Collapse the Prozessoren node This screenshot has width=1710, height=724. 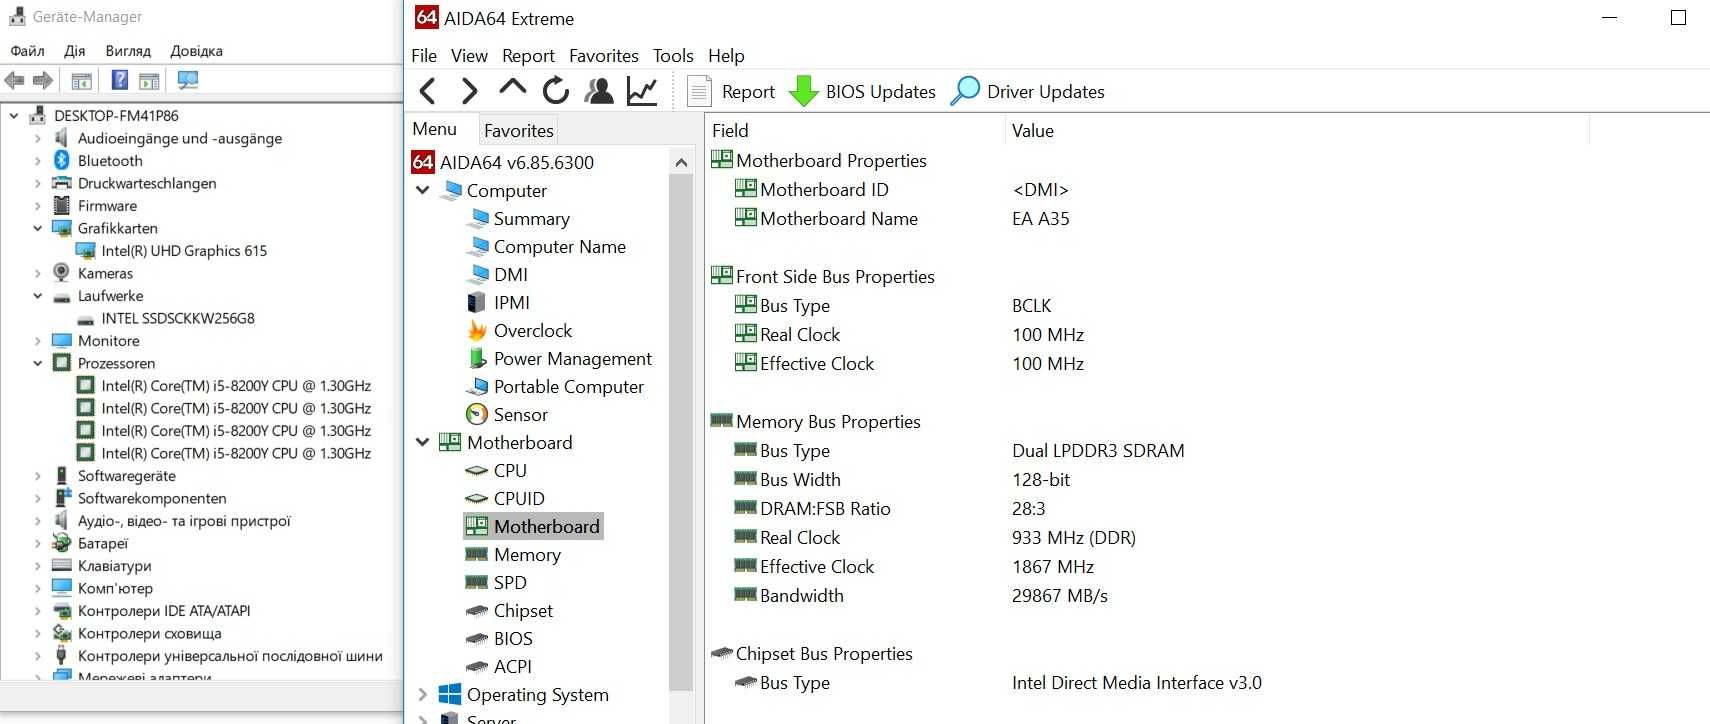pyautogui.click(x=38, y=363)
